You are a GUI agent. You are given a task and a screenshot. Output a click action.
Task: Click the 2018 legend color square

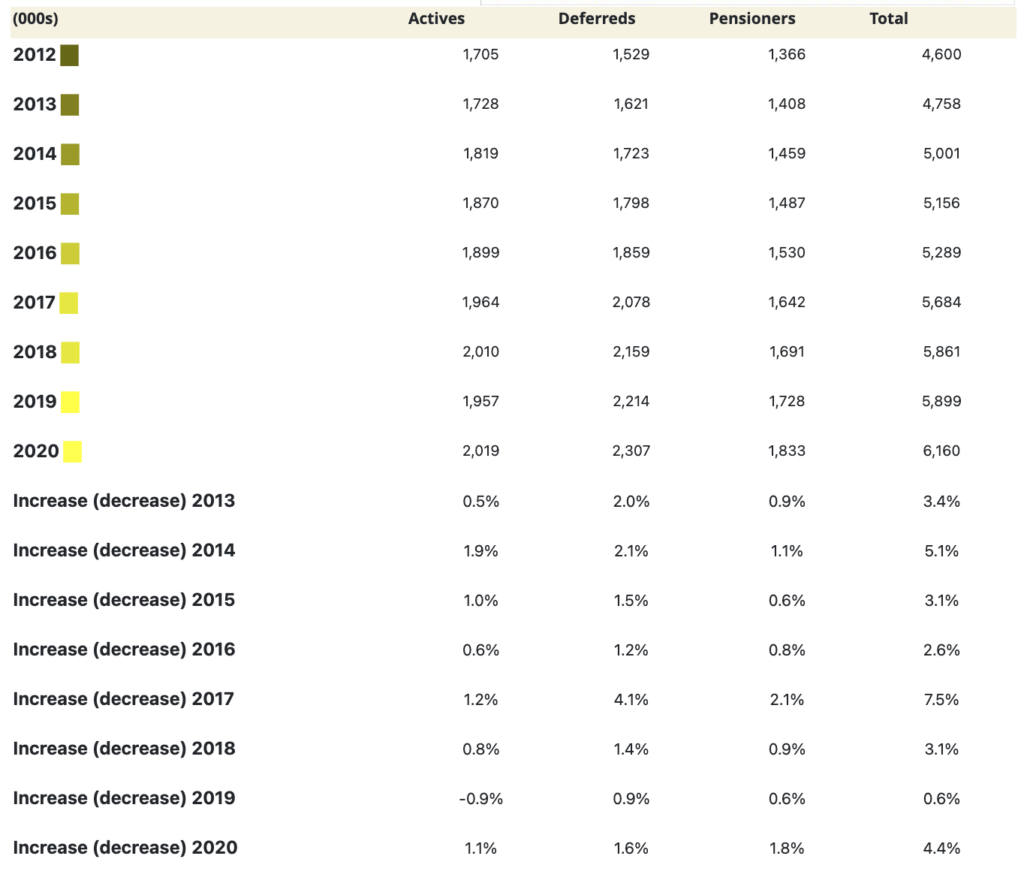[x=70, y=352]
